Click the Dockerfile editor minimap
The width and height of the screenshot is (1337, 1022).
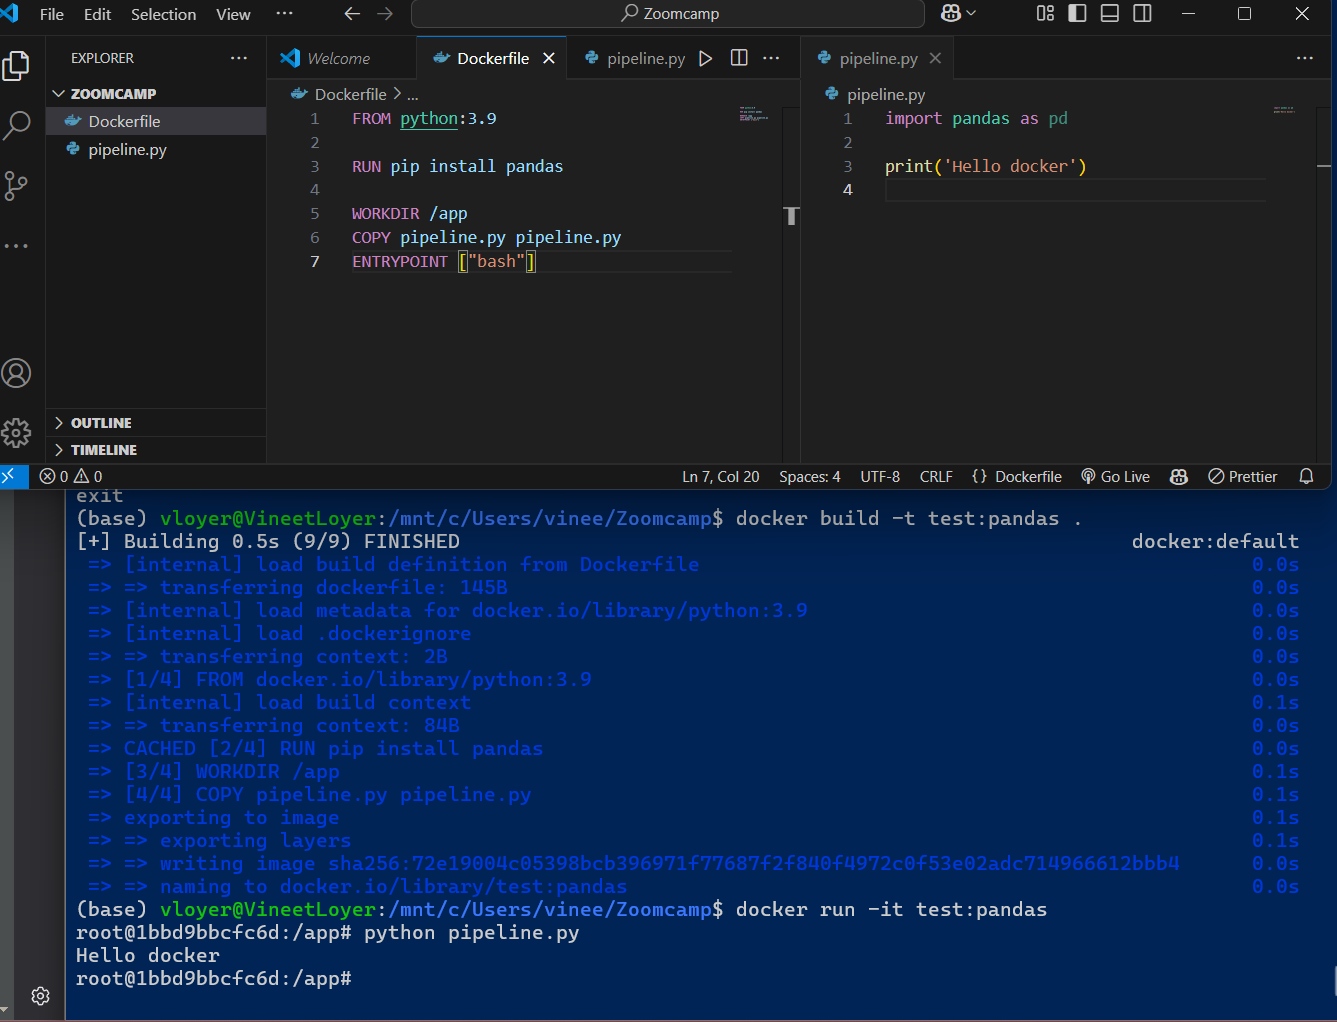tap(754, 114)
